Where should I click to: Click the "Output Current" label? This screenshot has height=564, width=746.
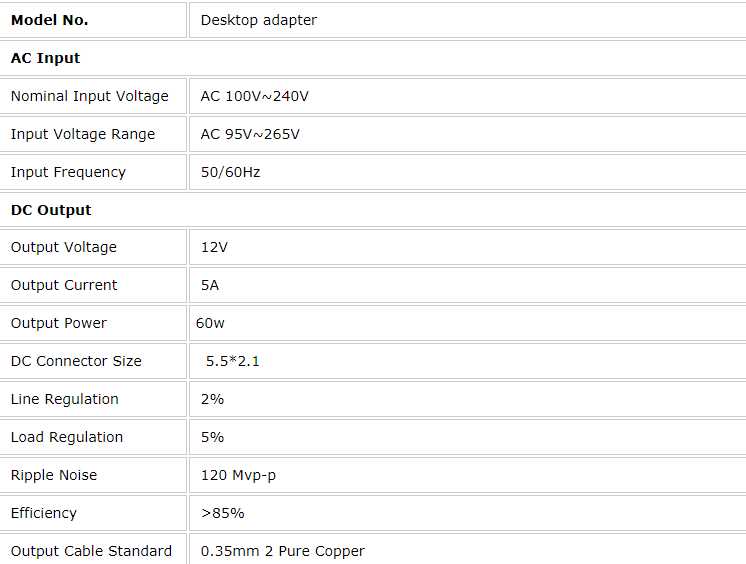[x=64, y=285]
